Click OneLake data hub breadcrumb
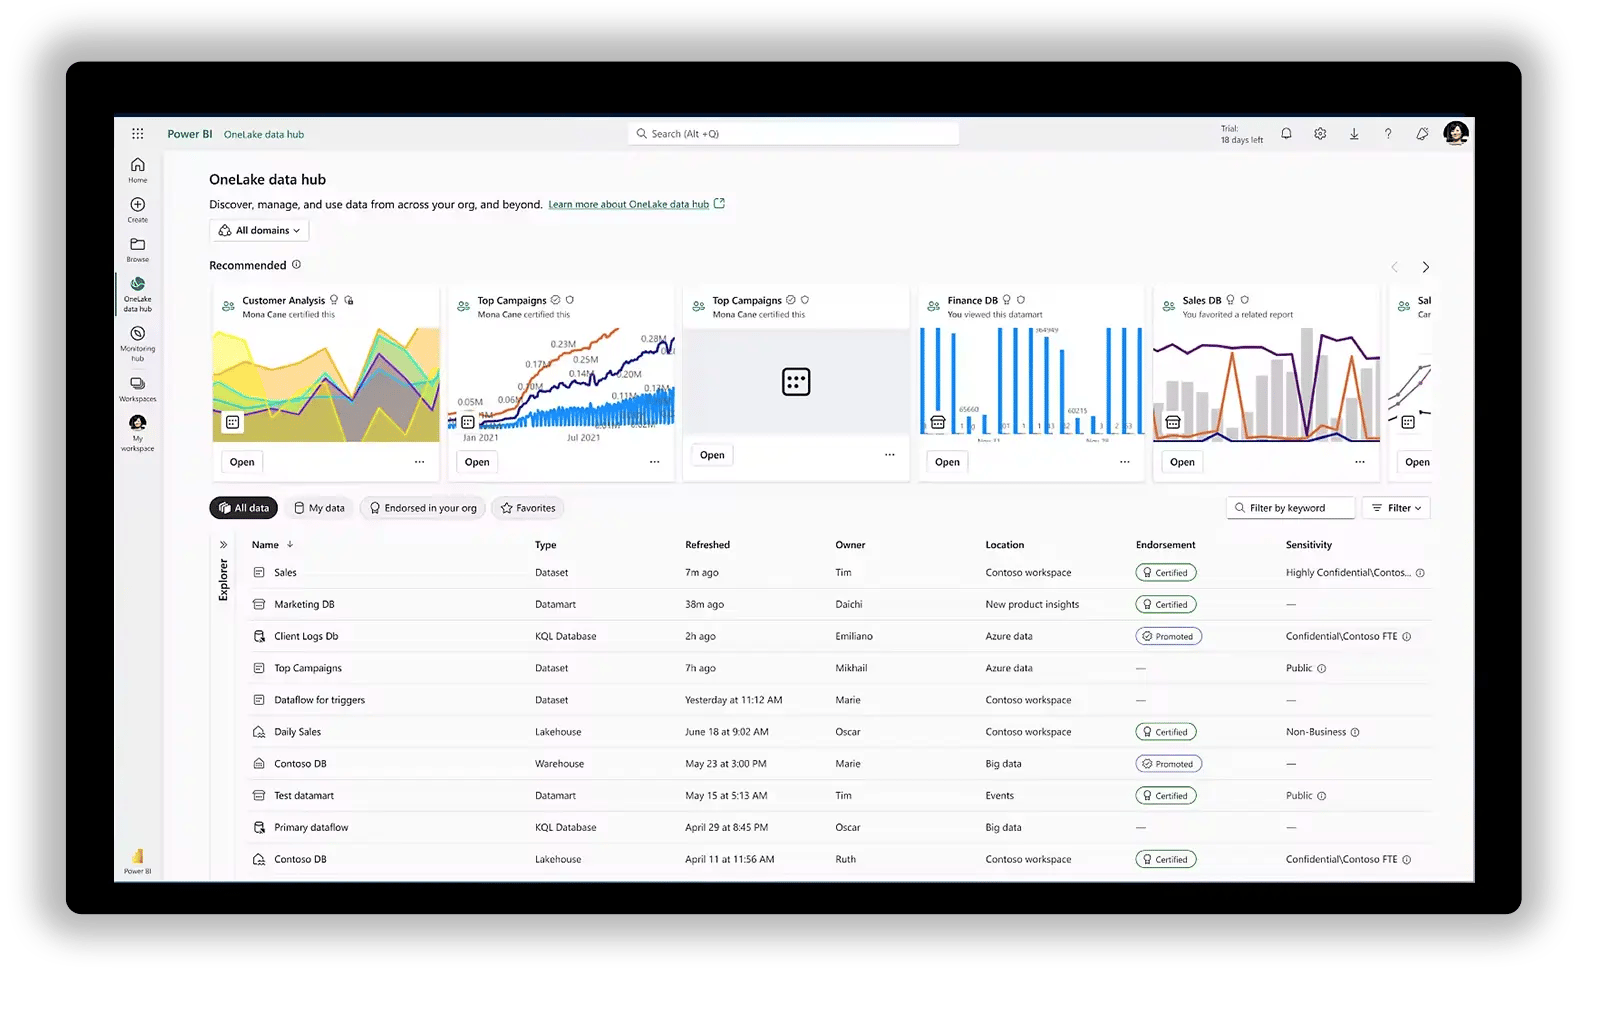 pos(264,134)
